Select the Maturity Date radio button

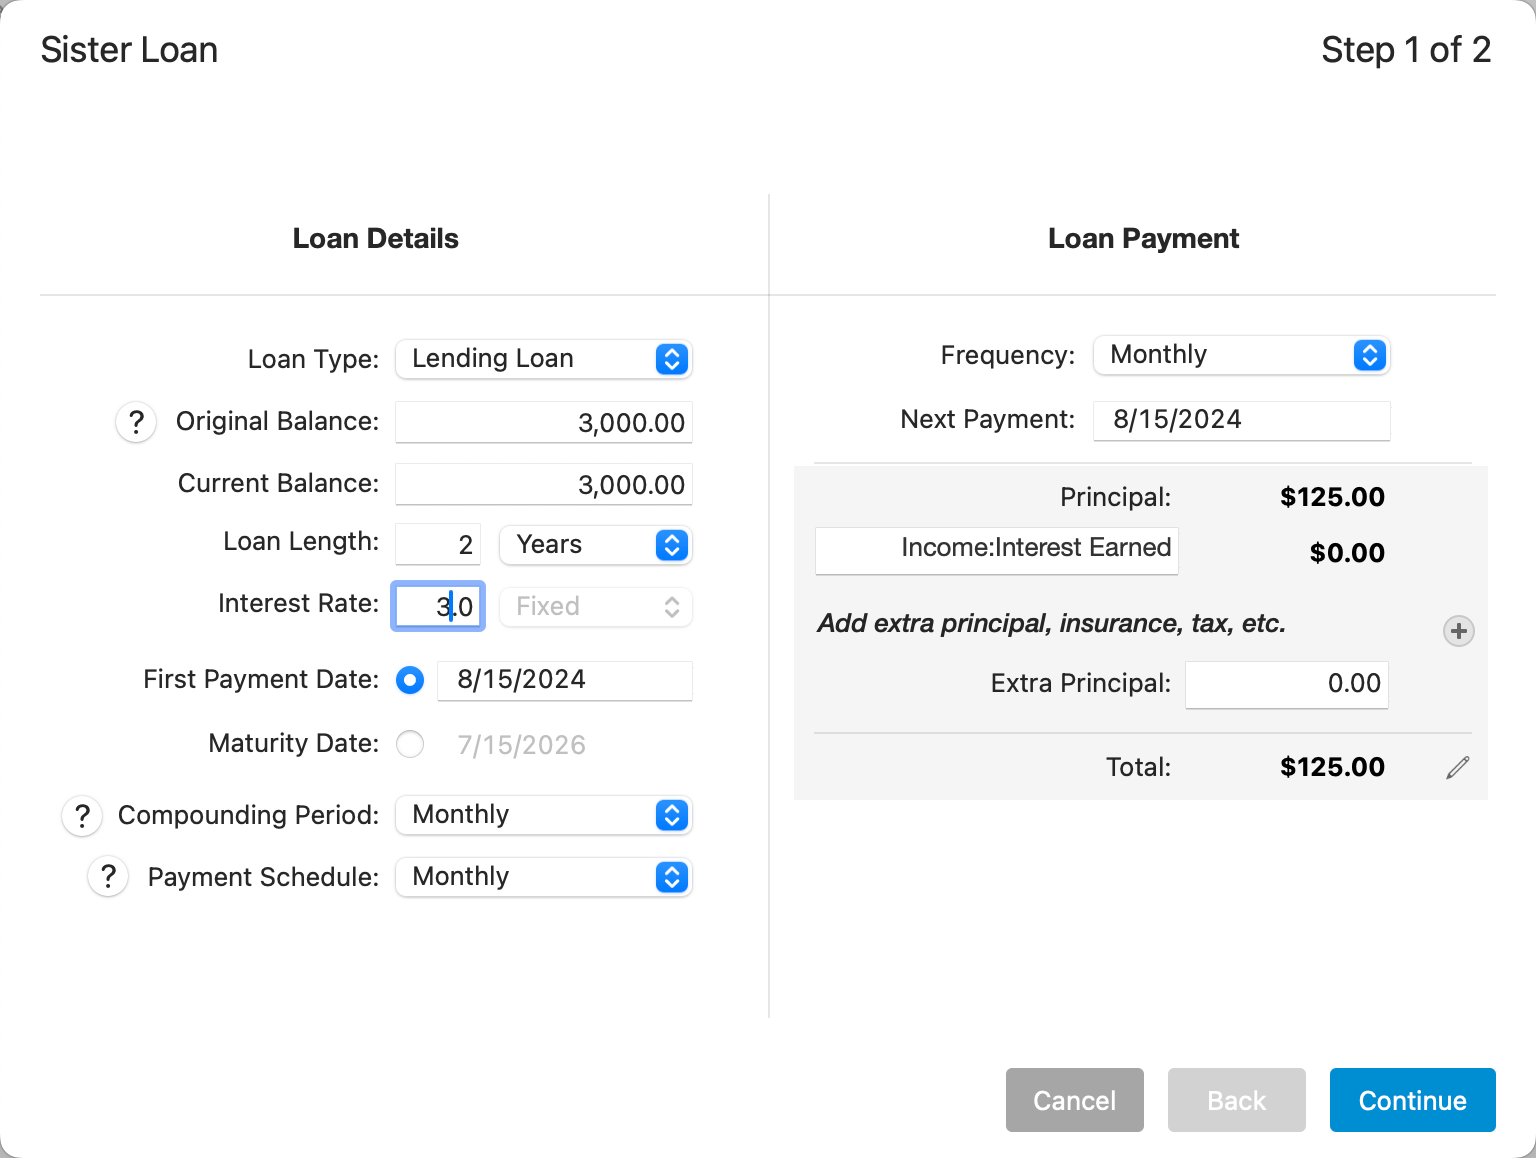410,744
